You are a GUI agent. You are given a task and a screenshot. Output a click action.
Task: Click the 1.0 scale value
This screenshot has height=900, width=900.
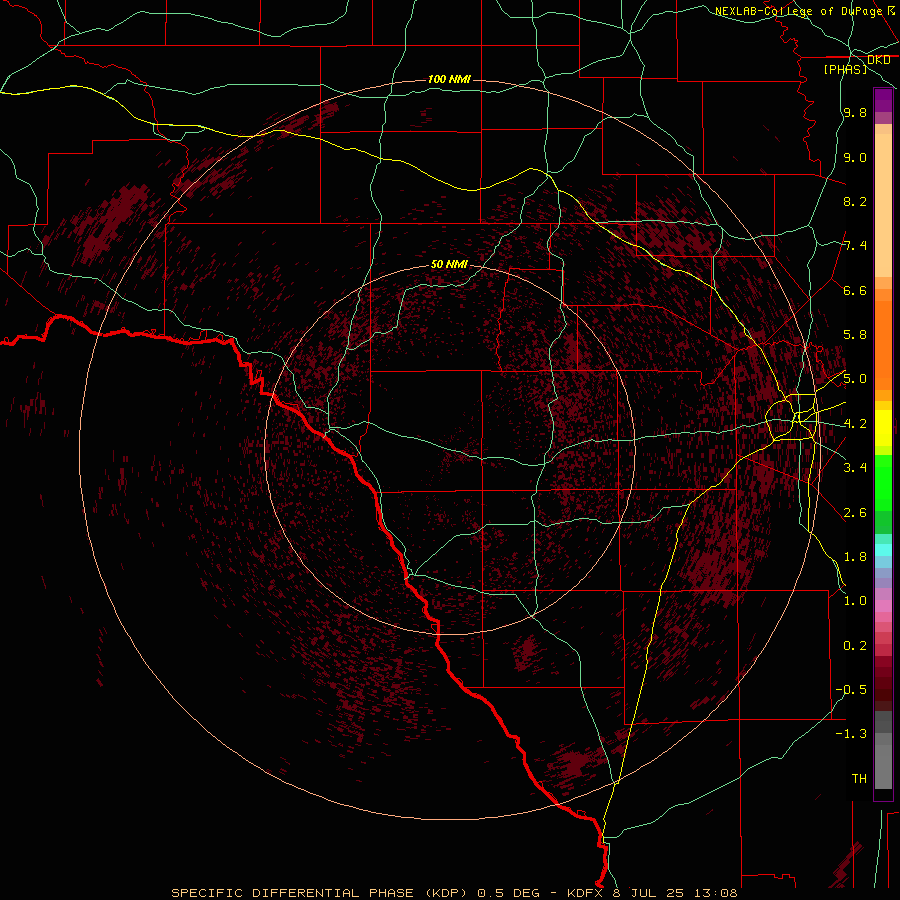[855, 601]
